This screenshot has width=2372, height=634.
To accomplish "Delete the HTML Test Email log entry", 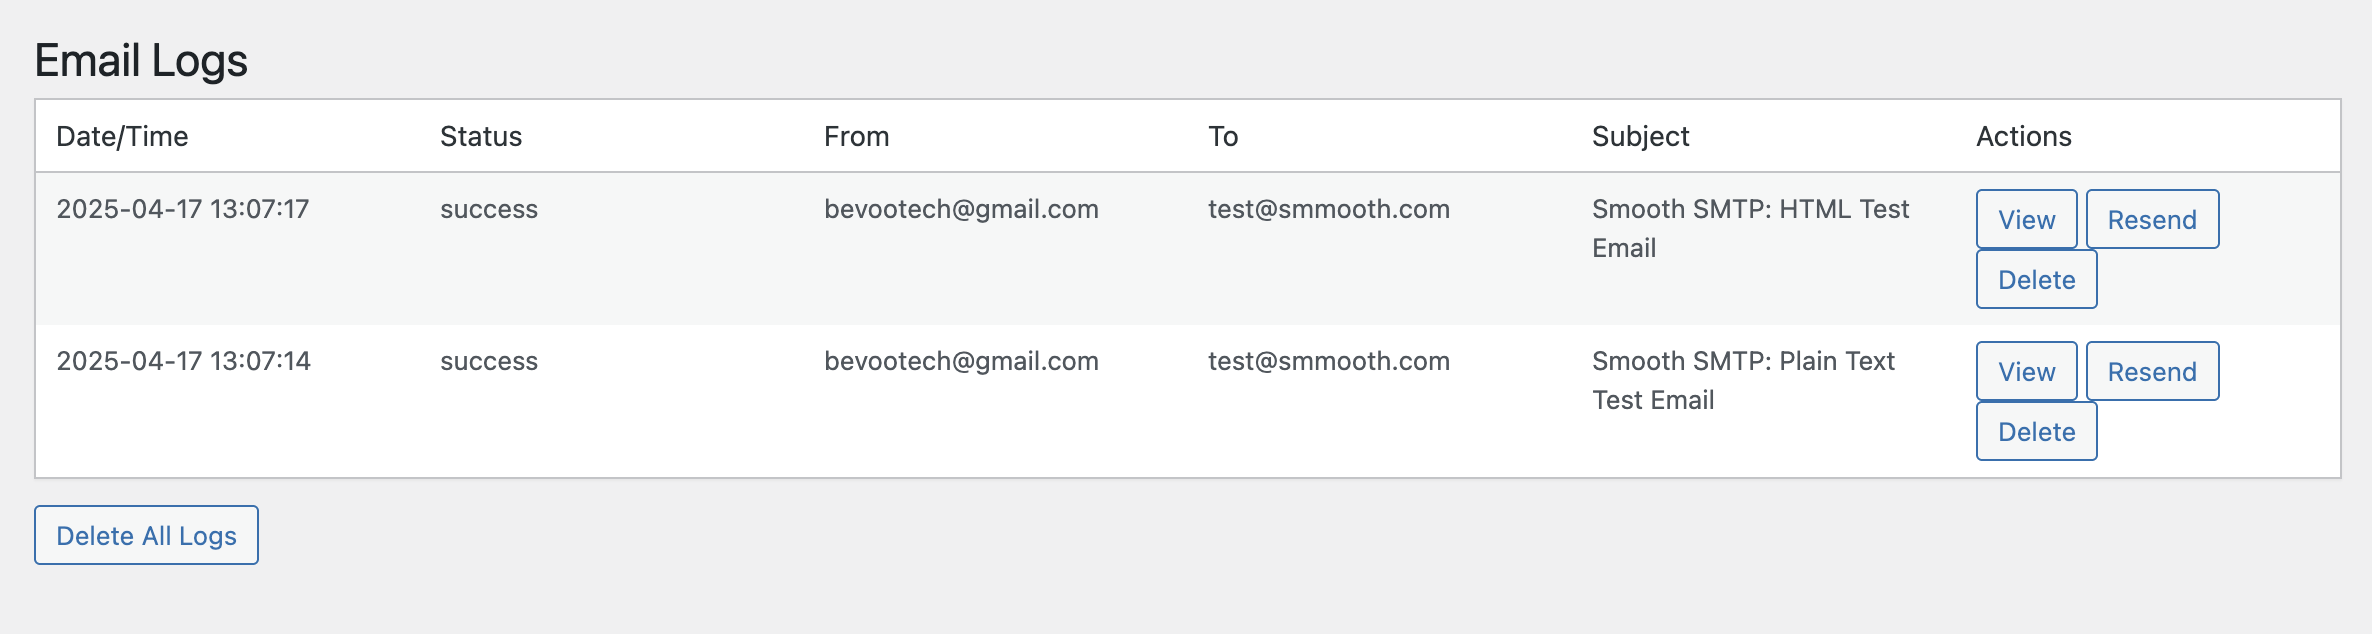I will coord(2036,279).
